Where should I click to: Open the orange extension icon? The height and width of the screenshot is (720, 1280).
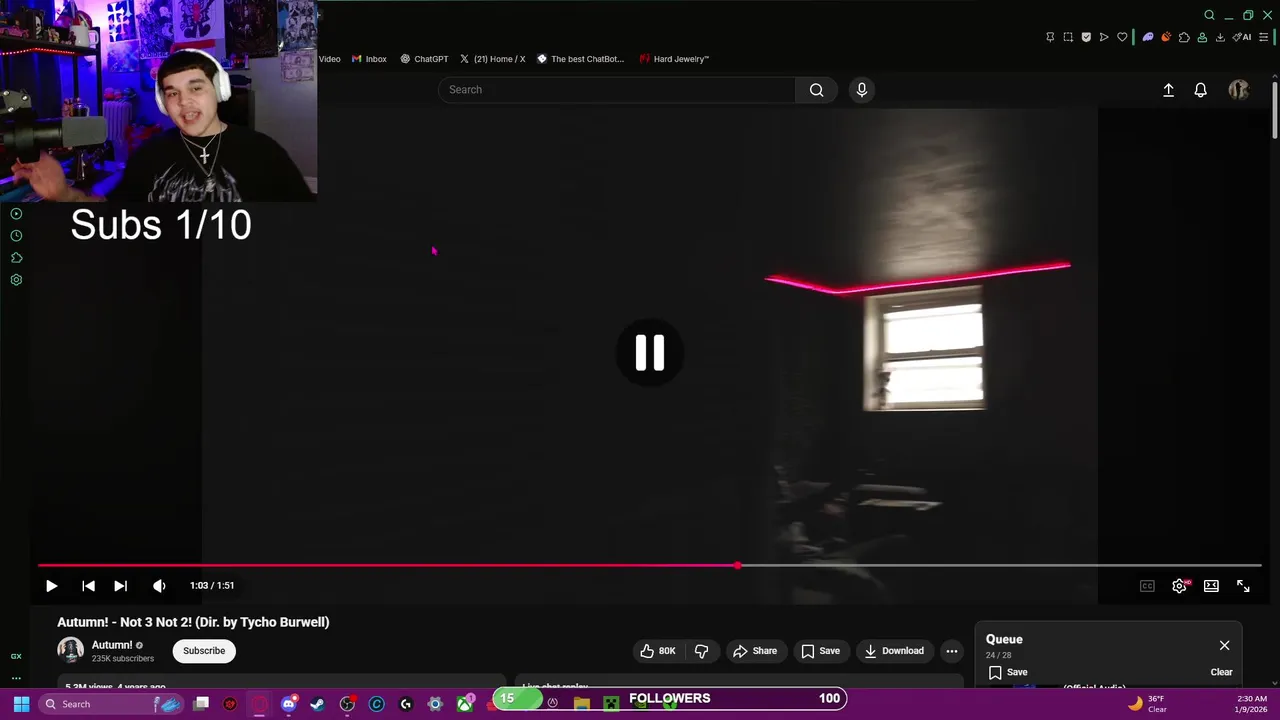[x=1166, y=37]
